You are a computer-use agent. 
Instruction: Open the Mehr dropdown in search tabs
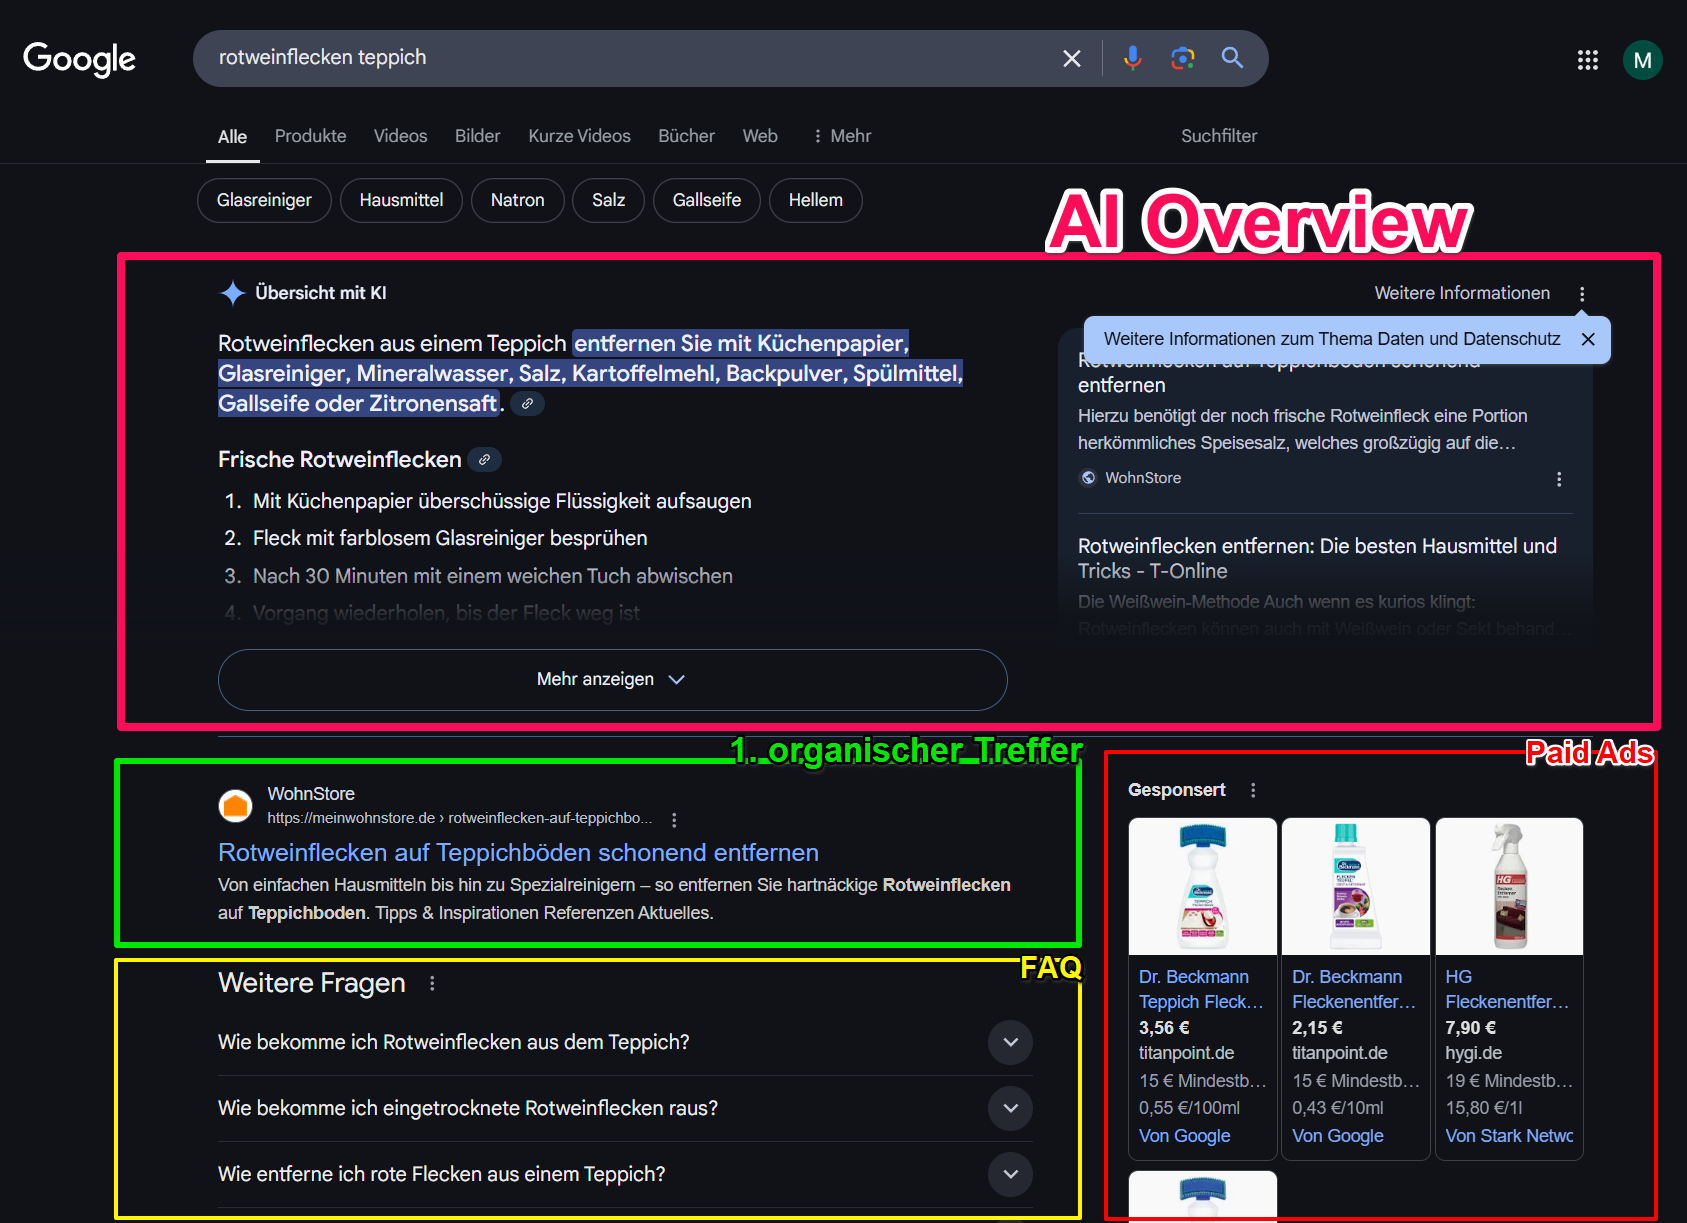[842, 136]
